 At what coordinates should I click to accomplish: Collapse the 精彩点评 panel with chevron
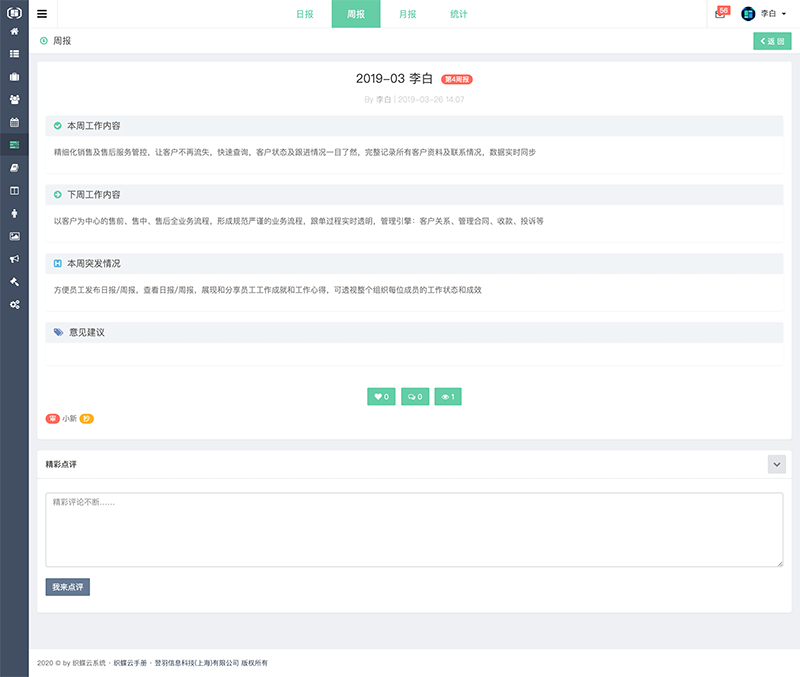(x=776, y=464)
